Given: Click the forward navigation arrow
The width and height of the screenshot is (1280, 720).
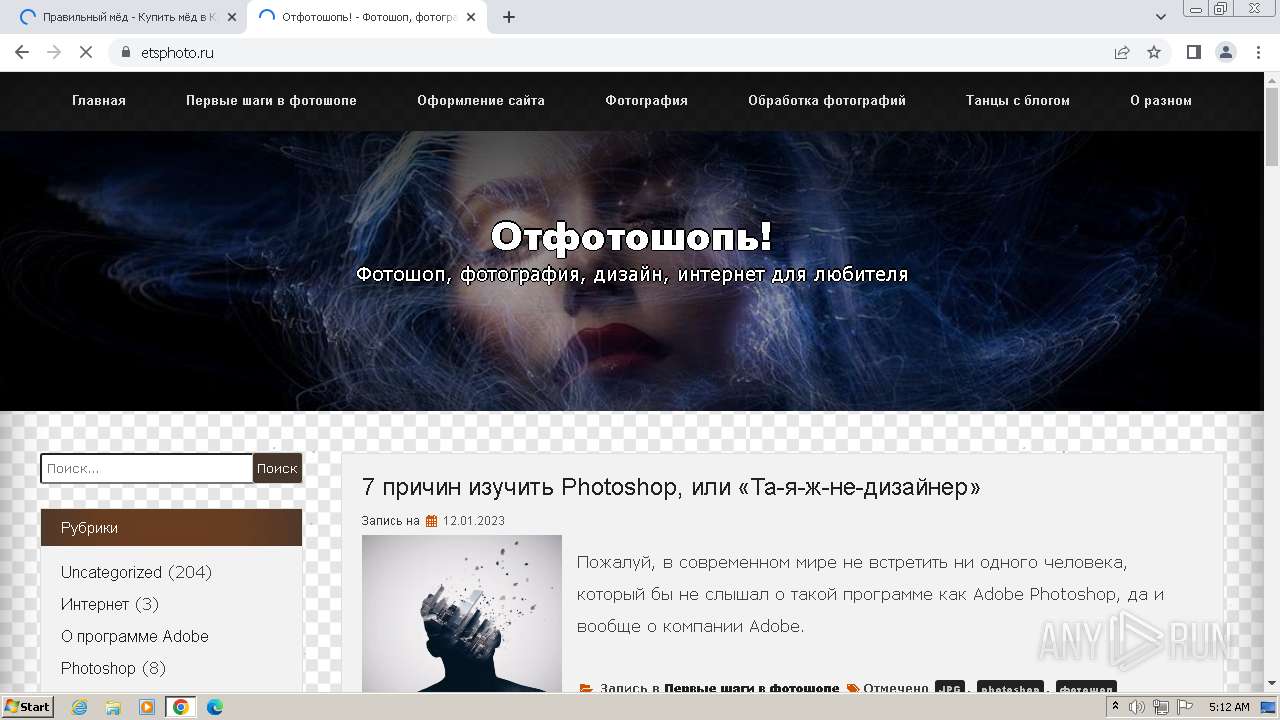Looking at the screenshot, I should pyautogui.click(x=54, y=52).
